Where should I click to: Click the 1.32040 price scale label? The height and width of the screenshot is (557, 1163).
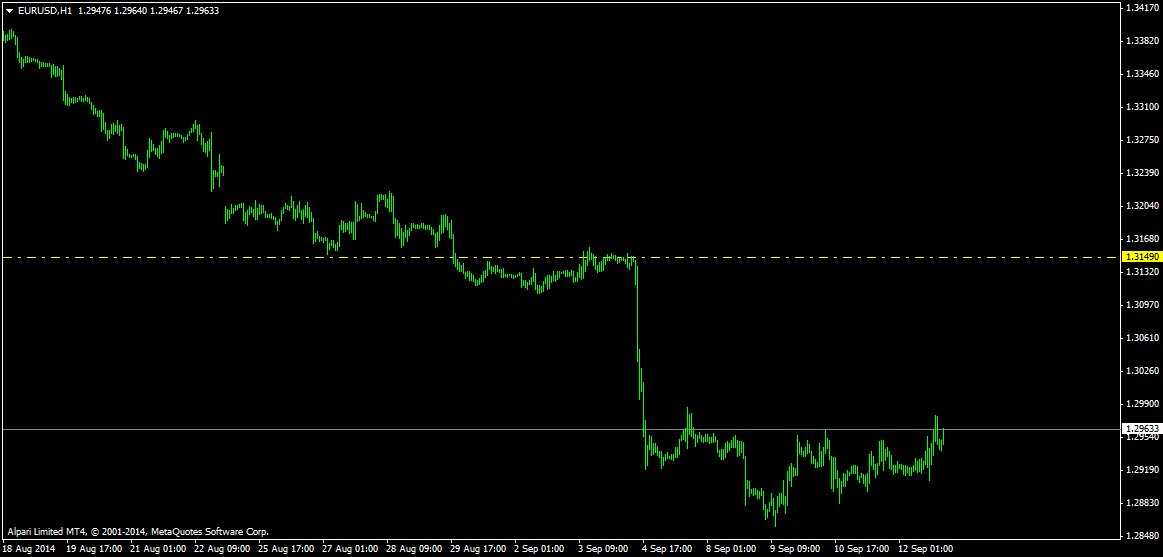tap(1141, 205)
